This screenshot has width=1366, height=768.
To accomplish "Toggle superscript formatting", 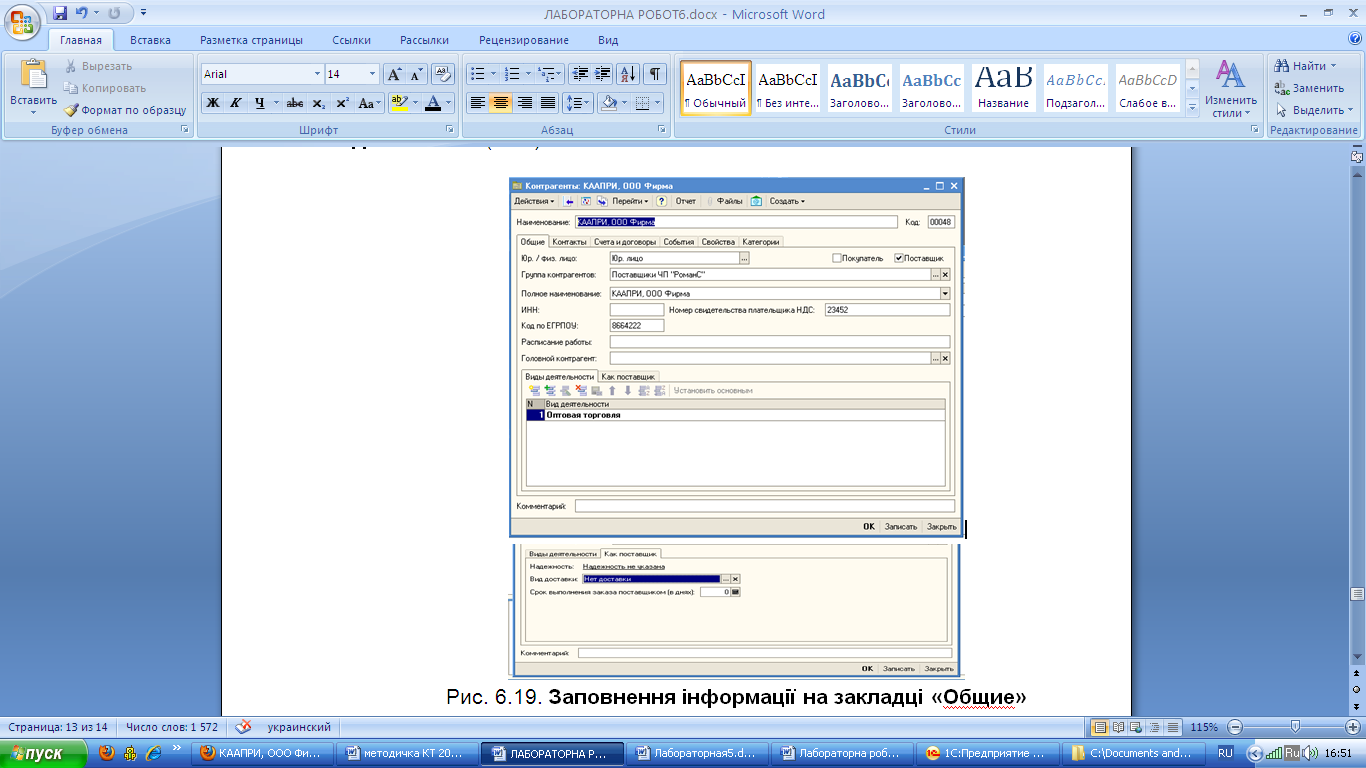I will pos(342,103).
